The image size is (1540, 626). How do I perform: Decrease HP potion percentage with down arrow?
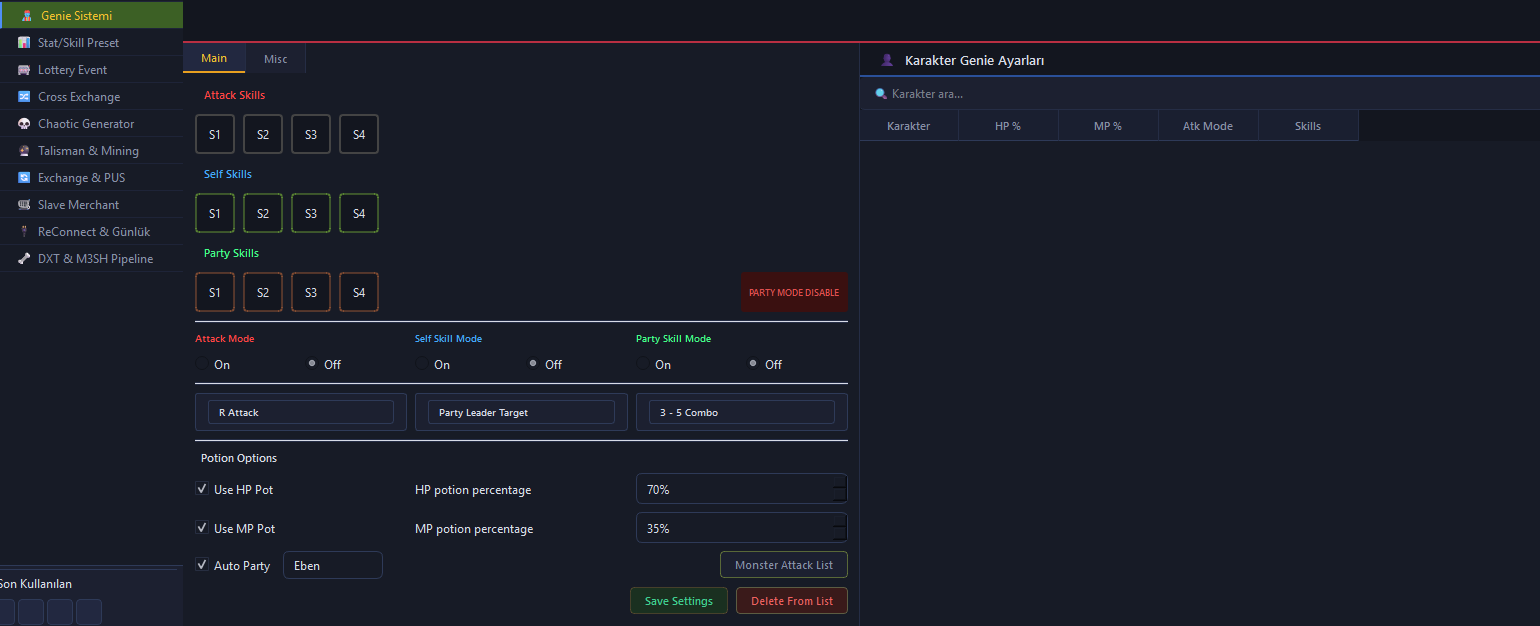tap(840, 496)
